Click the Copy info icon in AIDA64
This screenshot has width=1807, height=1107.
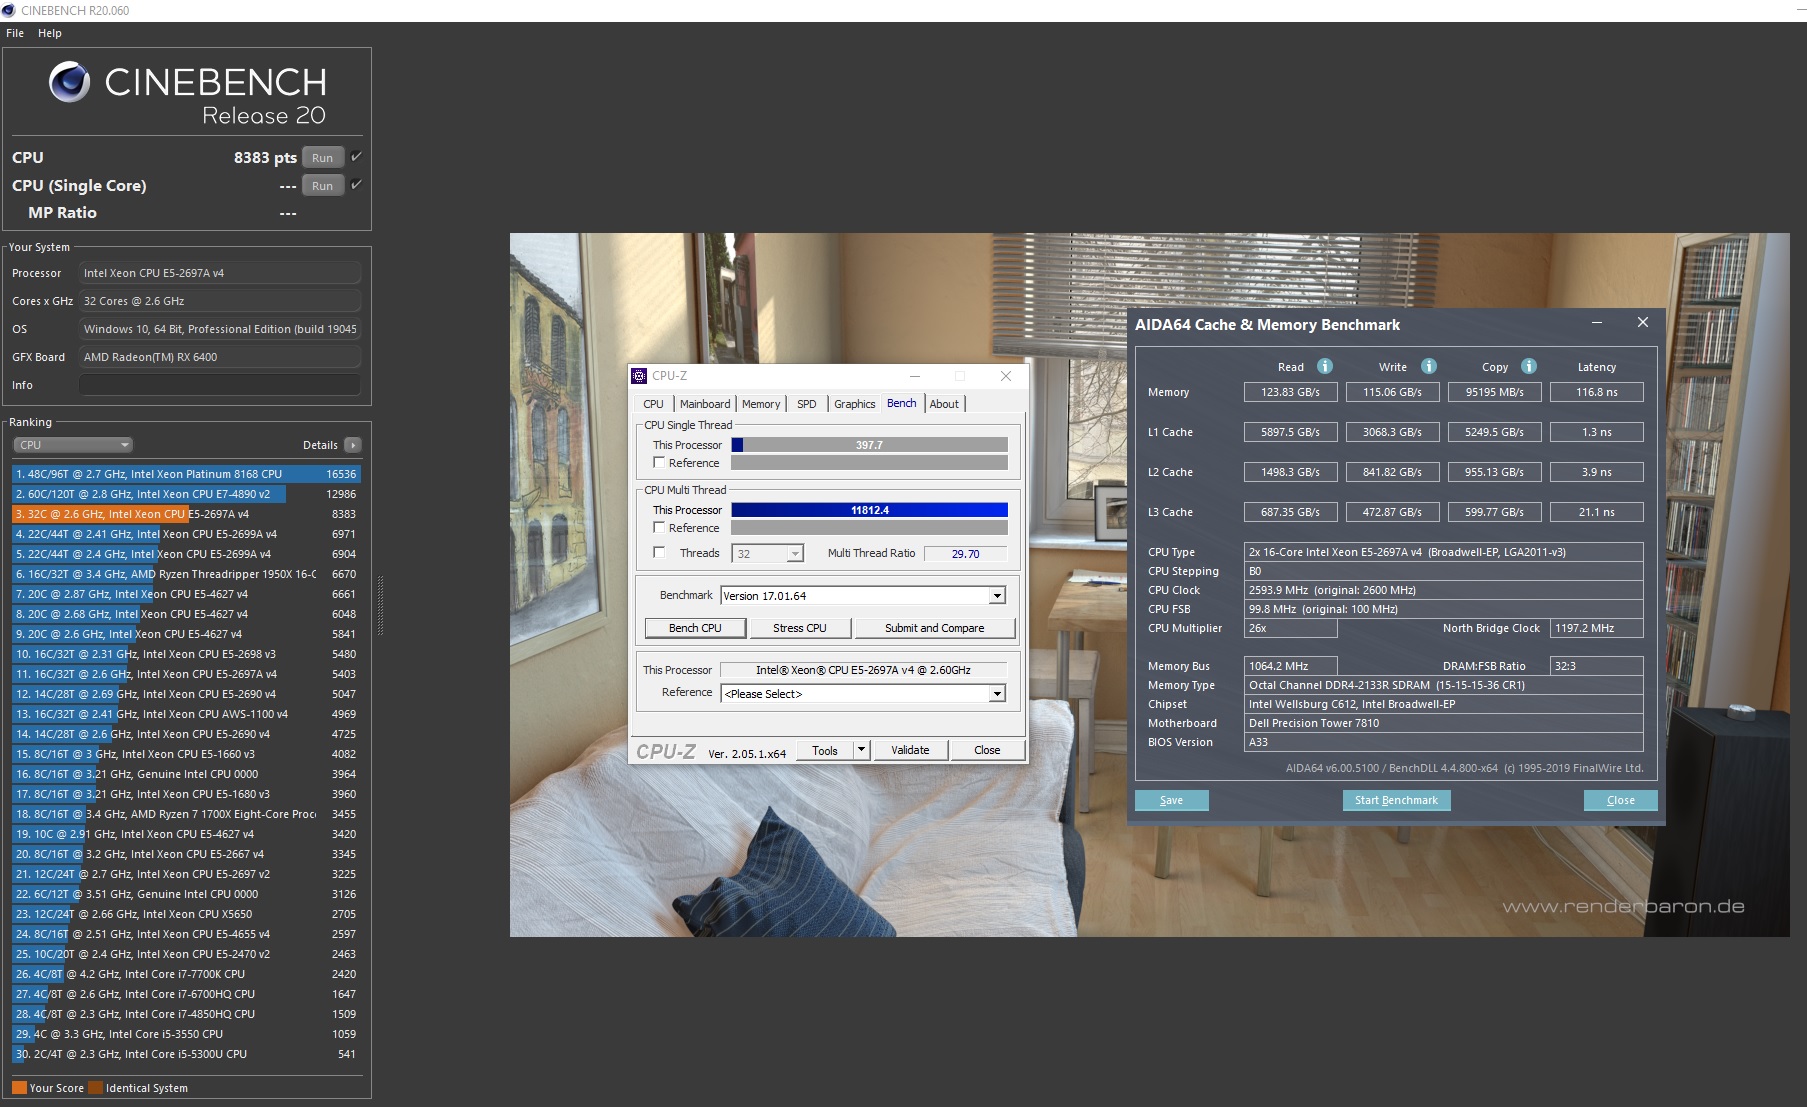coord(1528,366)
